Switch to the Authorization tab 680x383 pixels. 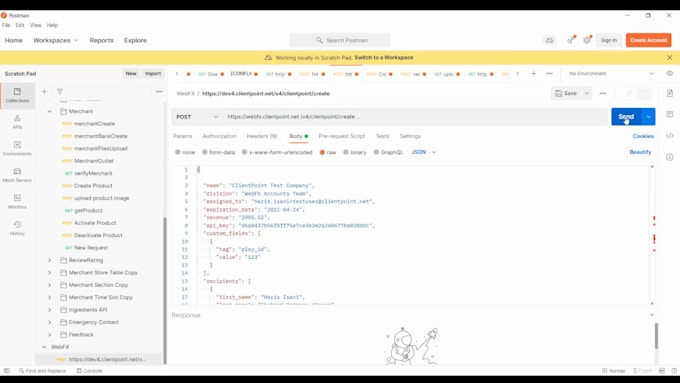(219, 136)
